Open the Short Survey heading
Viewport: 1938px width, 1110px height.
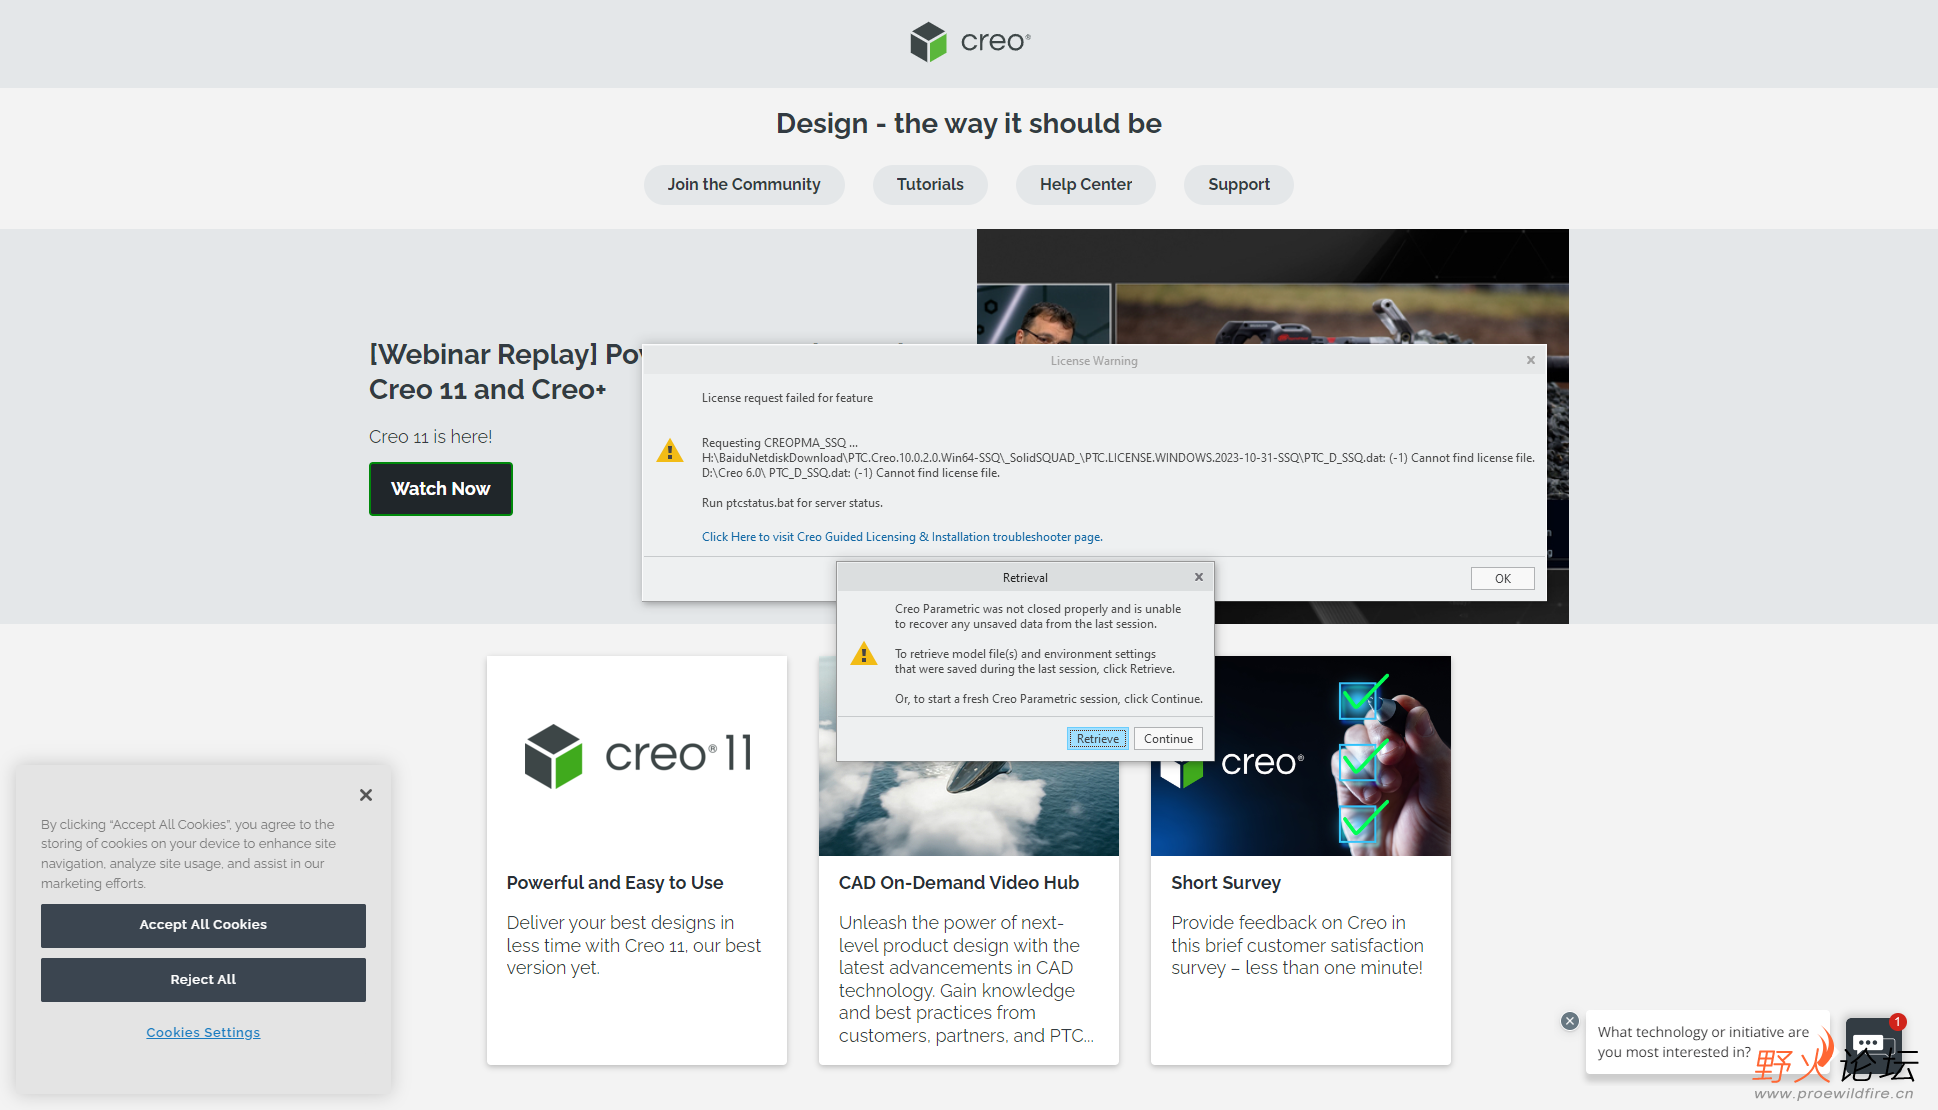1226,883
